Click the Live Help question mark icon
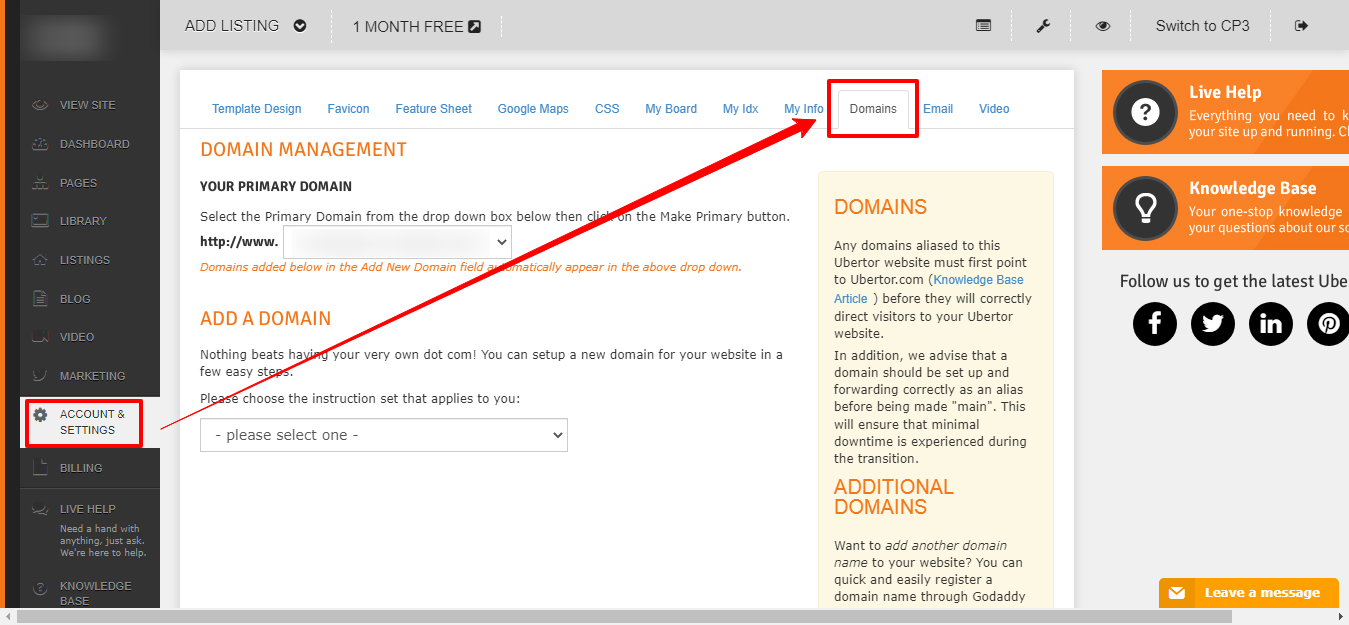 click(1144, 112)
